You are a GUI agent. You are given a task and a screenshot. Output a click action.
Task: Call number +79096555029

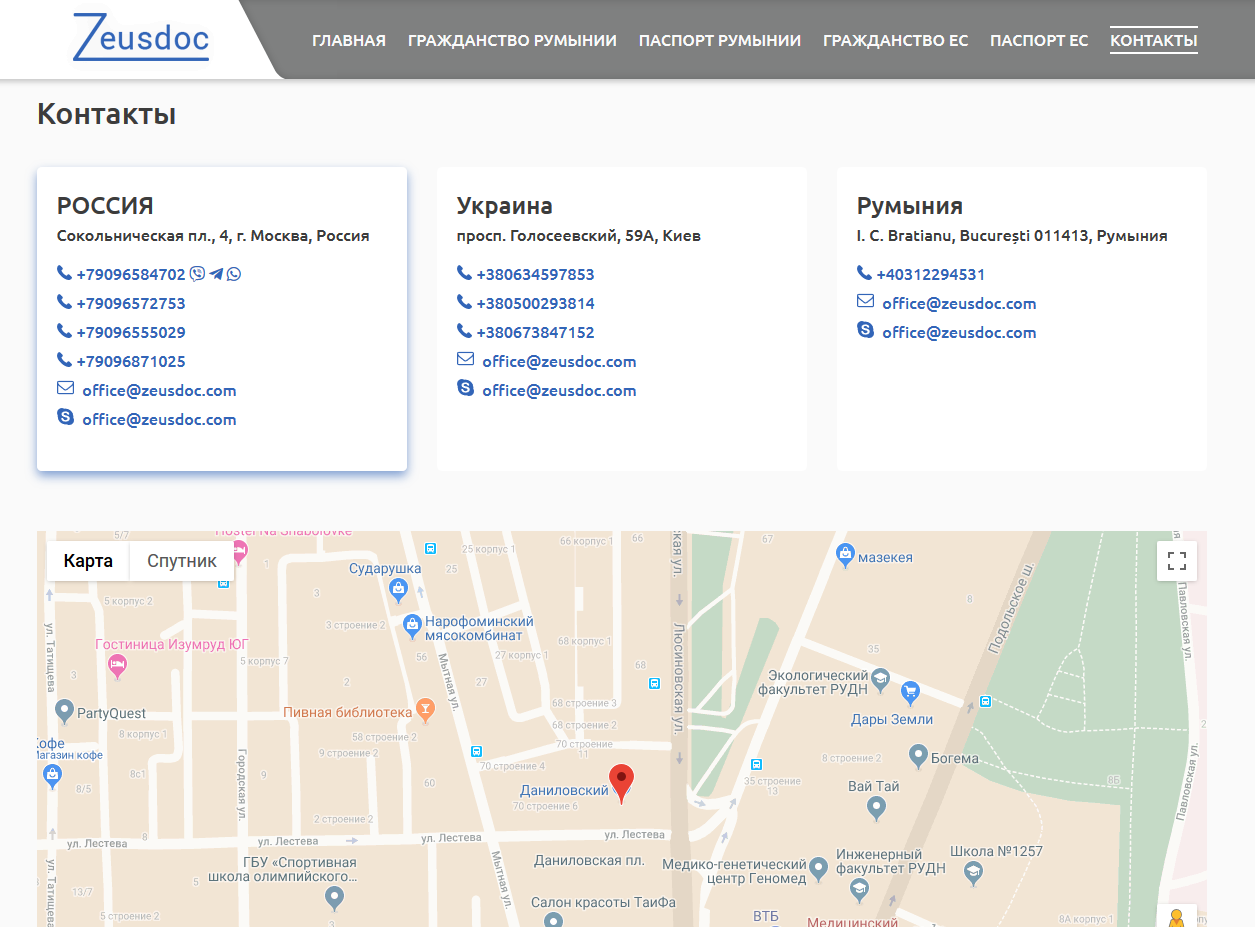click(x=130, y=332)
